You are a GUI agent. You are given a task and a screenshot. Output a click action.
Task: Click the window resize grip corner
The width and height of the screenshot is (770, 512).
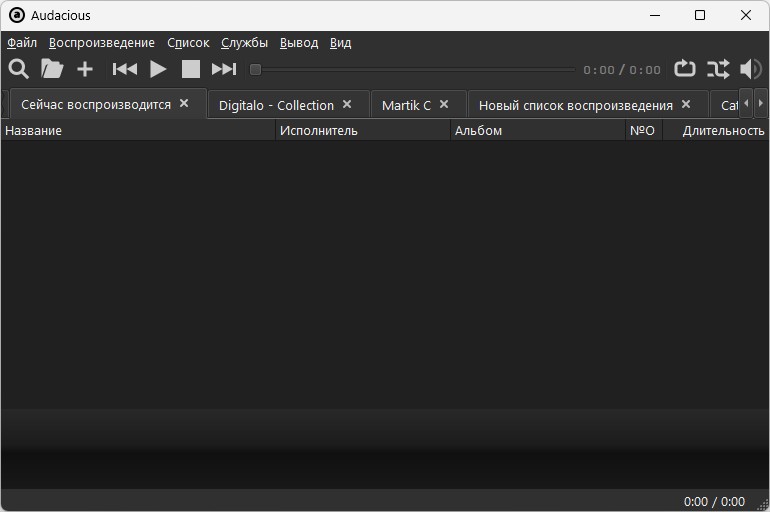(x=764, y=505)
